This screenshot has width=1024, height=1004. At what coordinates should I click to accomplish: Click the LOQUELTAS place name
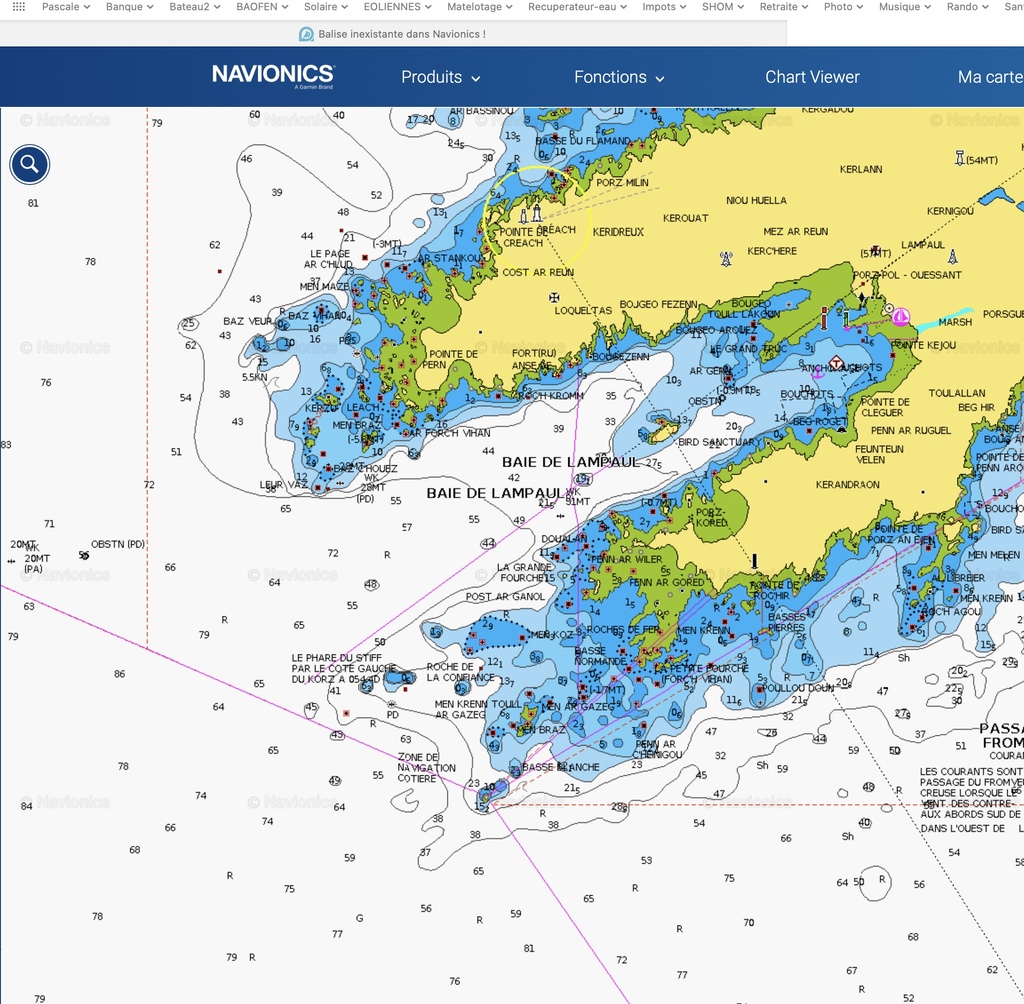pos(583,310)
